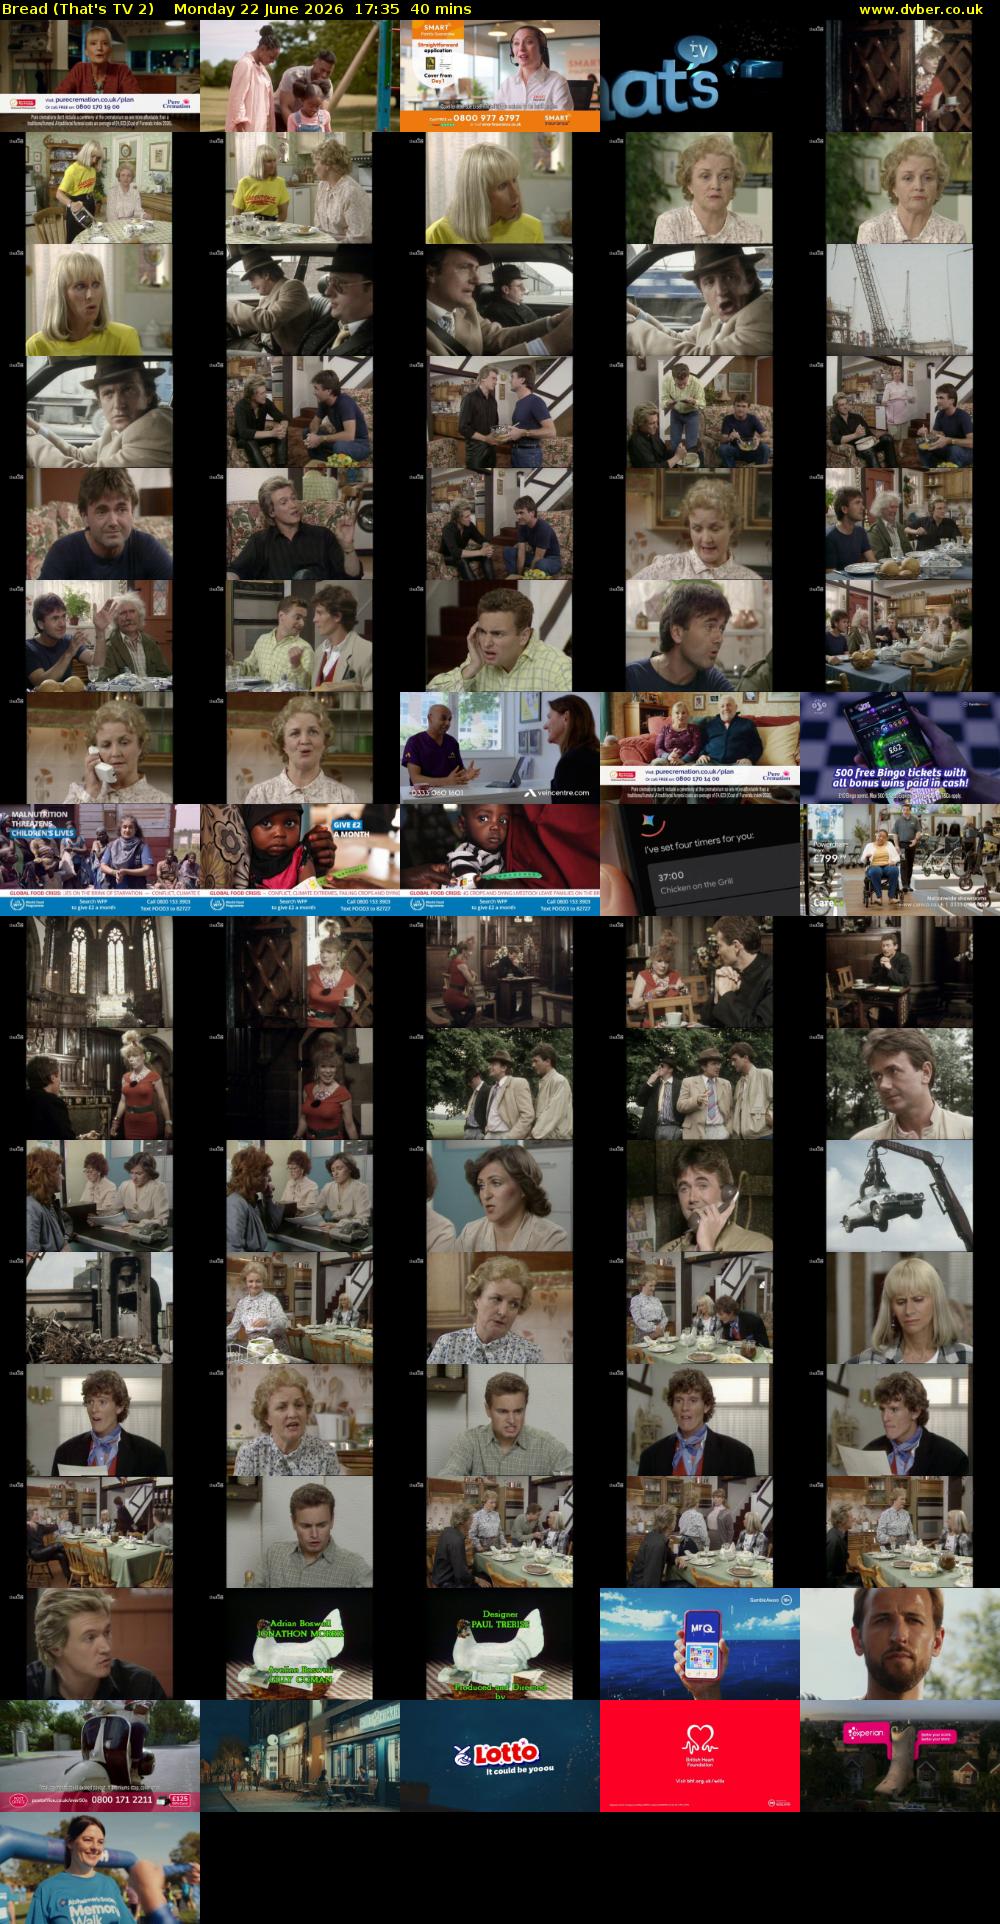Select the church stained glass window thumbnail
1000x1924 pixels.
pyautogui.click(x=100, y=972)
